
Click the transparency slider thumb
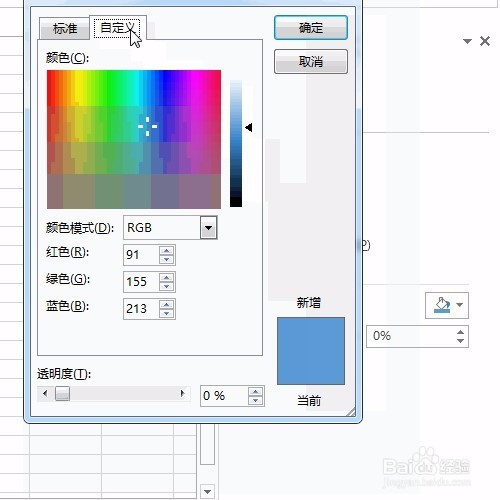coord(62,394)
